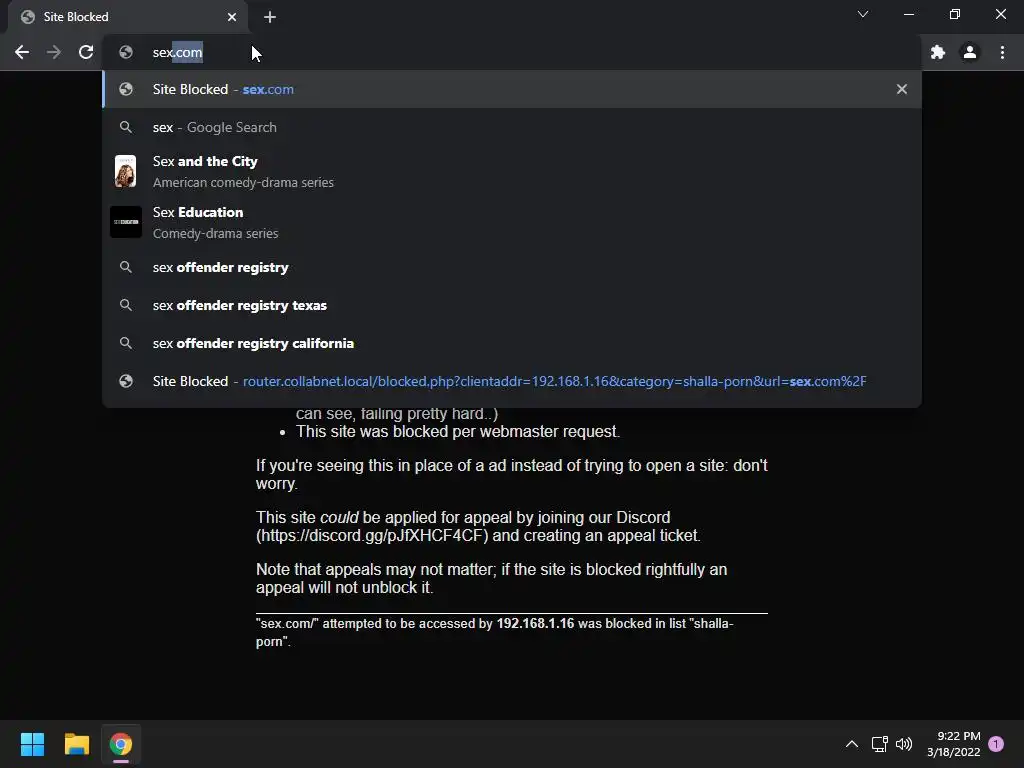The height and width of the screenshot is (768, 1024).
Task: Open the profile avatar menu
Action: 970,52
